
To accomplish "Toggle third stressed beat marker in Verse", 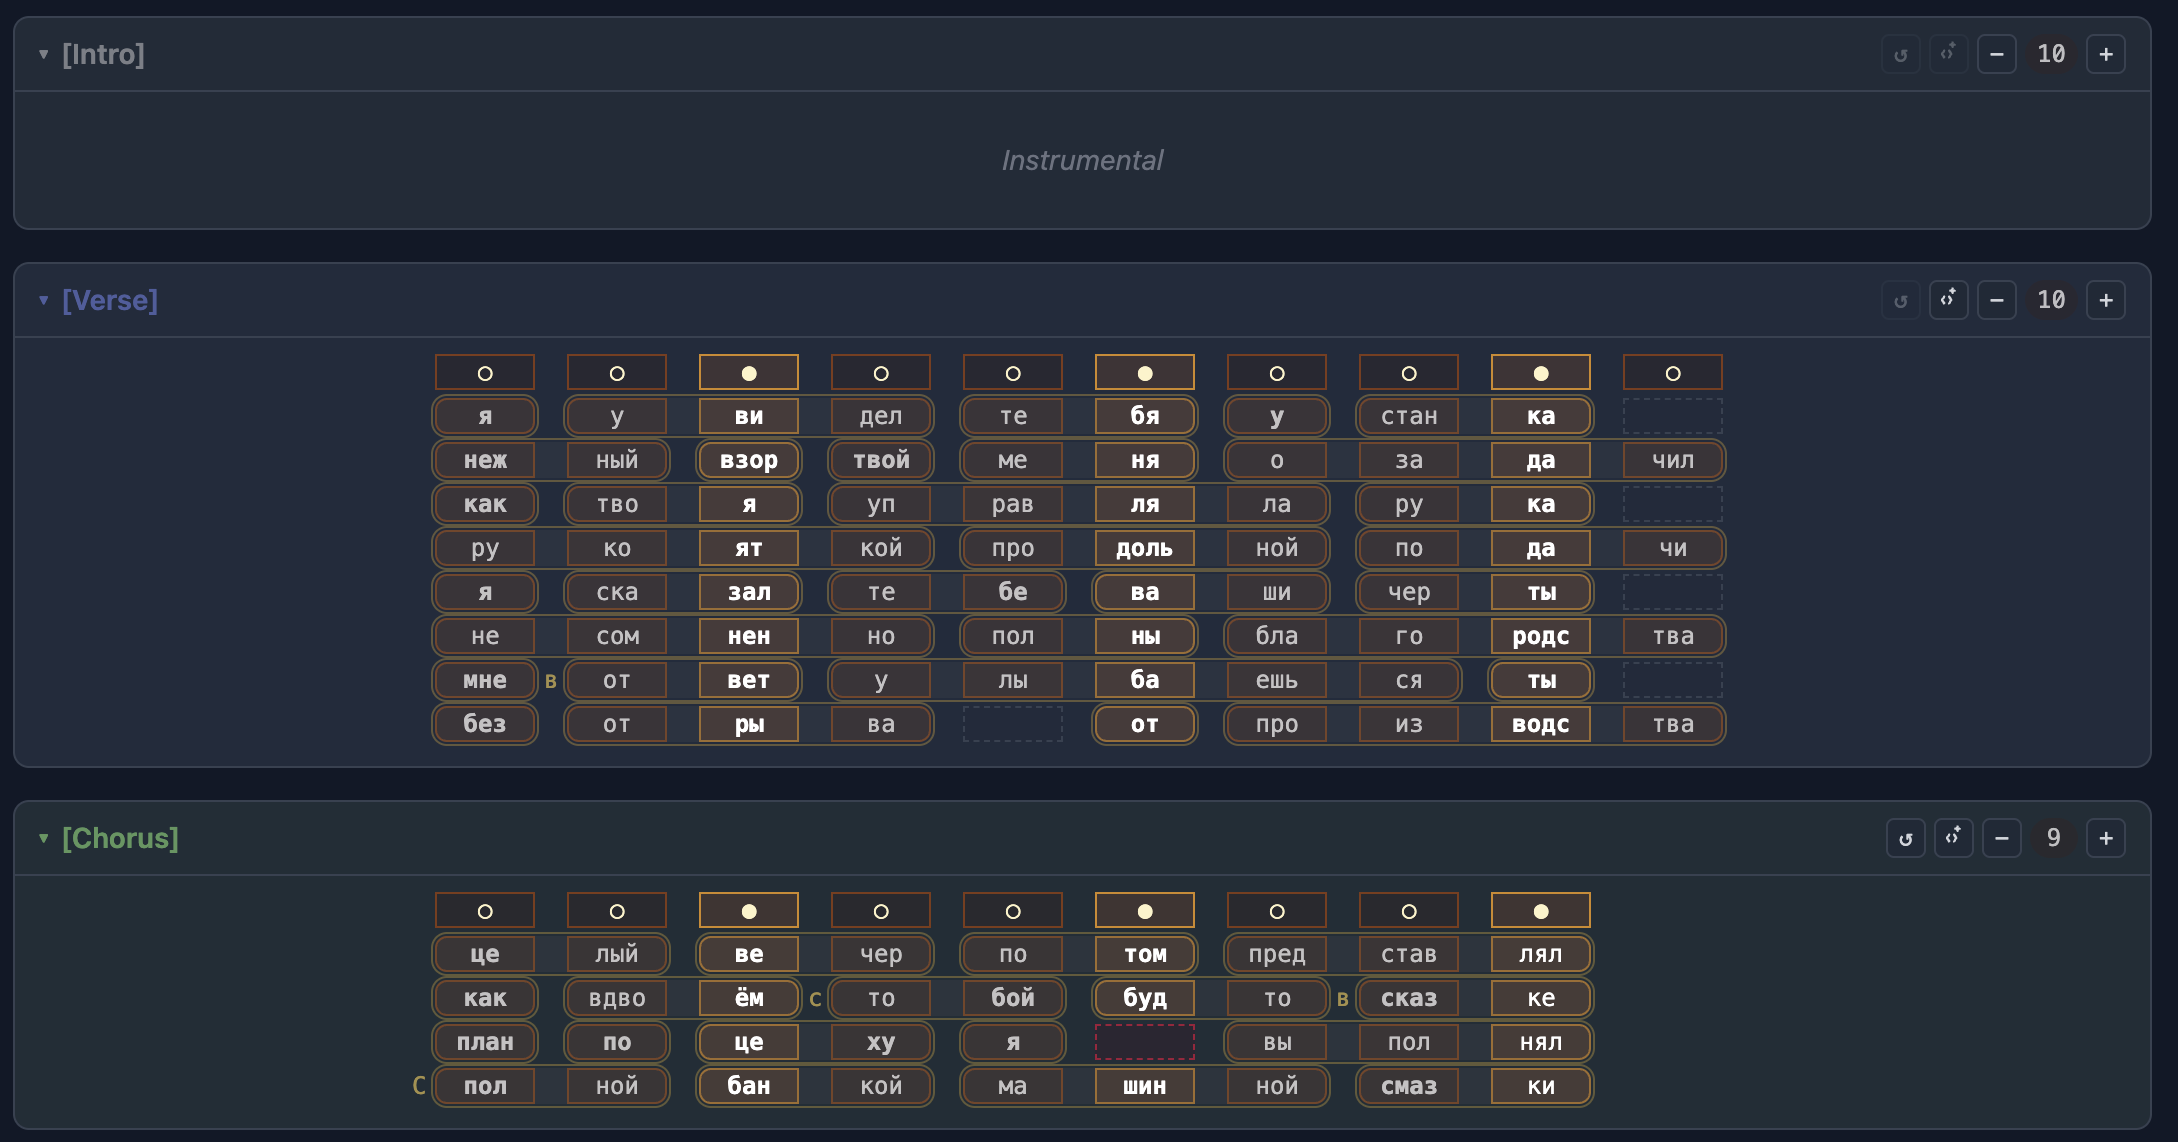I will pyautogui.click(x=749, y=373).
